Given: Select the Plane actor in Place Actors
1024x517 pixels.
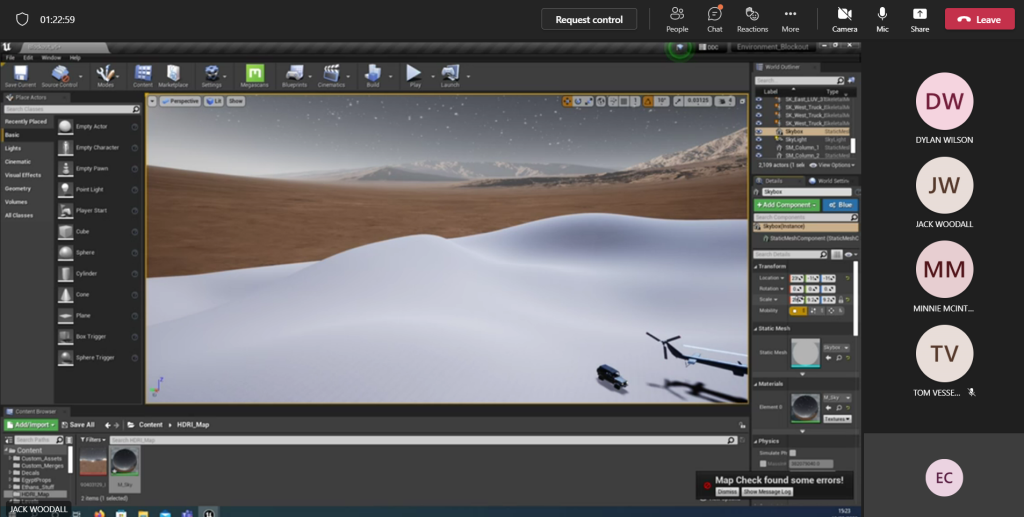Looking at the screenshot, I should pyautogui.click(x=98, y=315).
